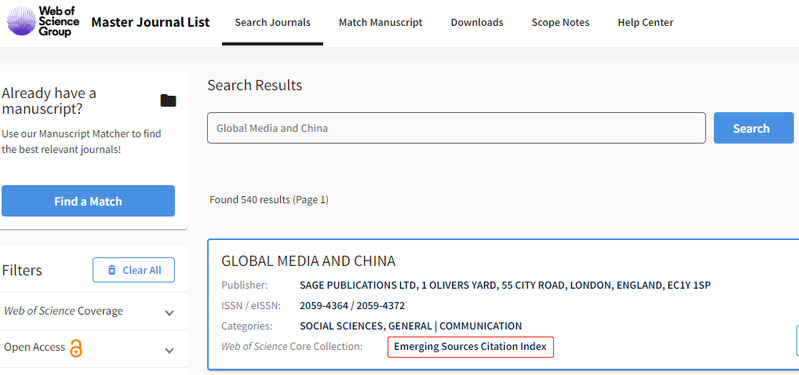Click the Find a Match button
The height and width of the screenshot is (375, 799).
click(x=88, y=201)
